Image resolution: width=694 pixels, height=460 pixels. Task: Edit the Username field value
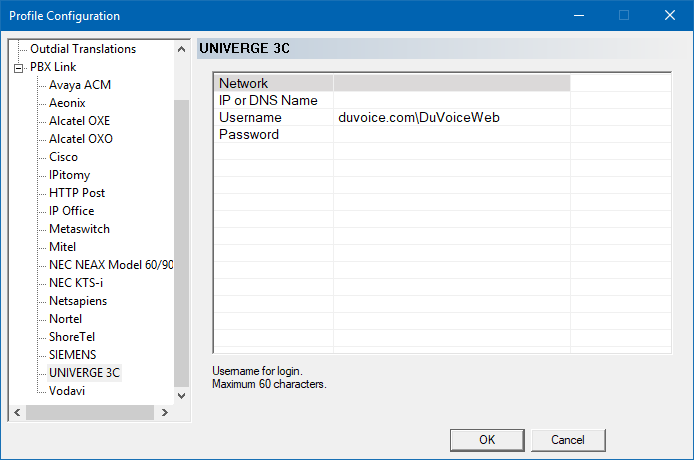(452, 117)
